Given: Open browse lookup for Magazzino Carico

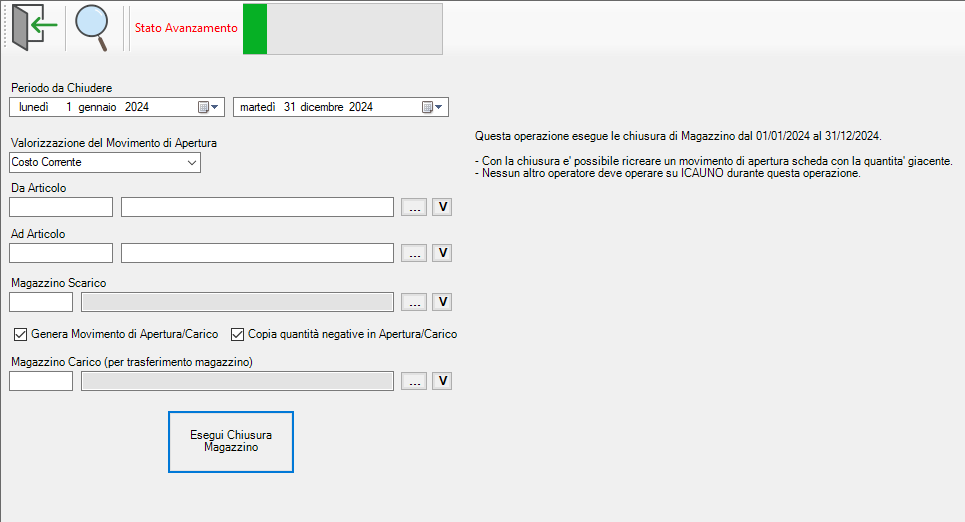Looking at the screenshot, I should click(x=414, y=381).
